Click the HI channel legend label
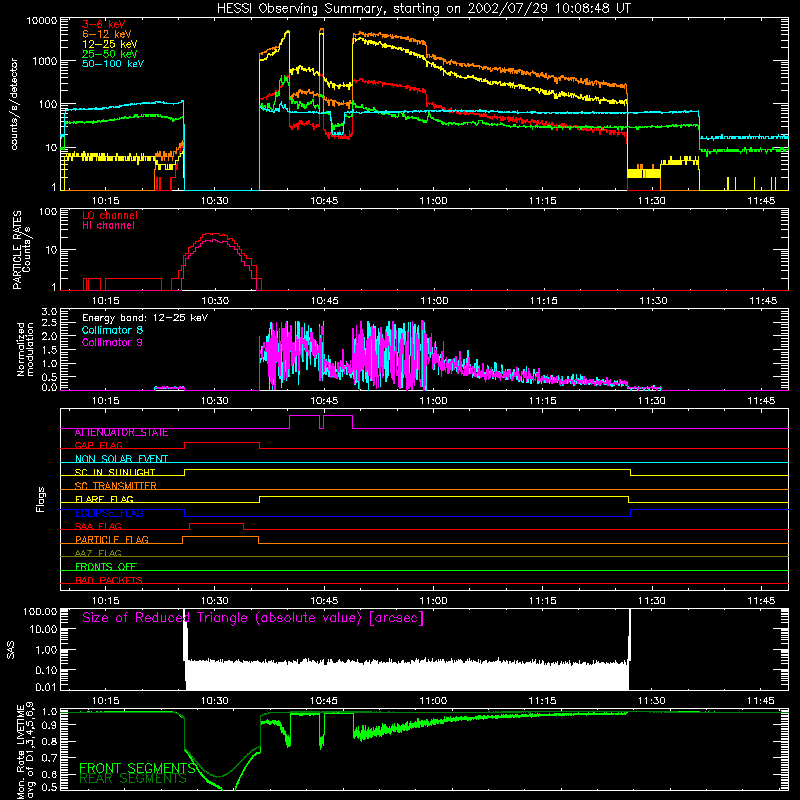This screenshot has width=800, height=800. pyautogui.click(x=108, y=226)
